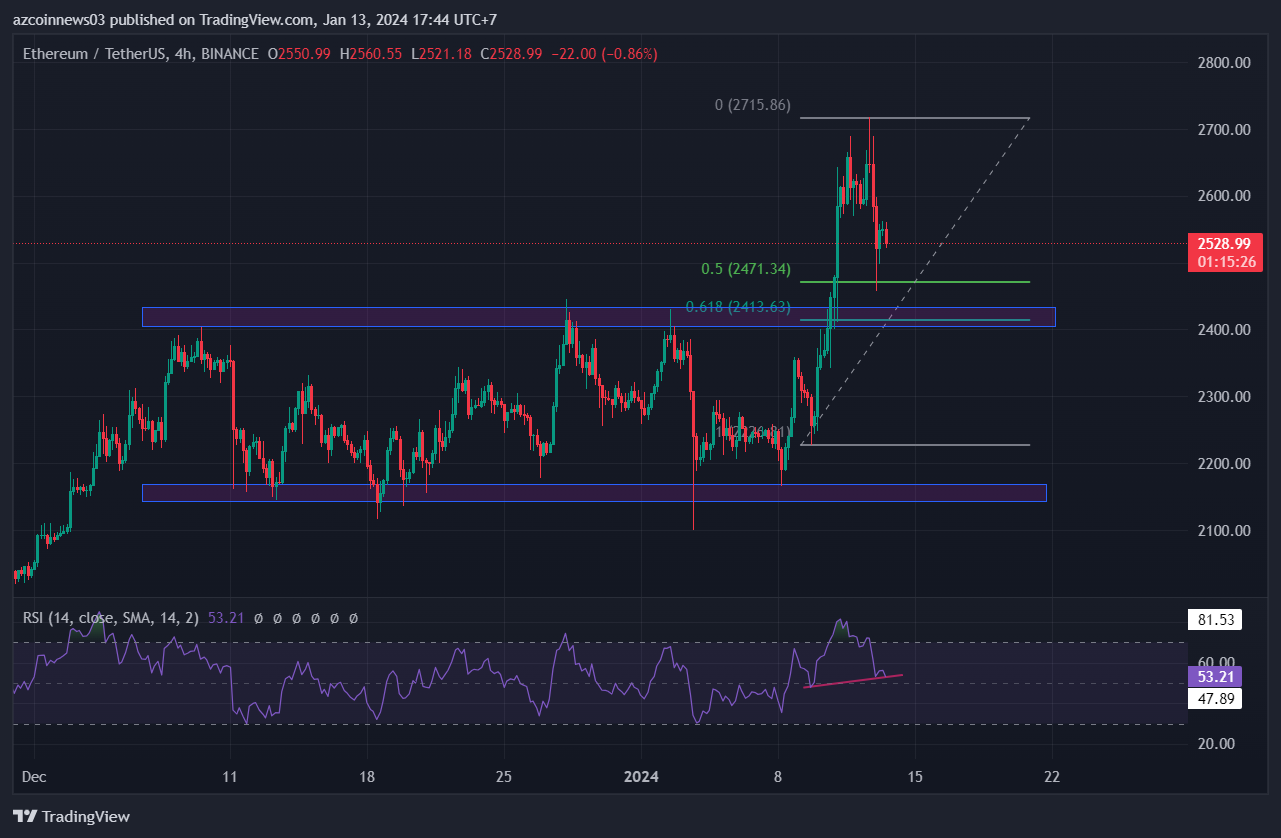
Task: Click the RSI axis label 81.53
Action: click(x=1214, y=620)
